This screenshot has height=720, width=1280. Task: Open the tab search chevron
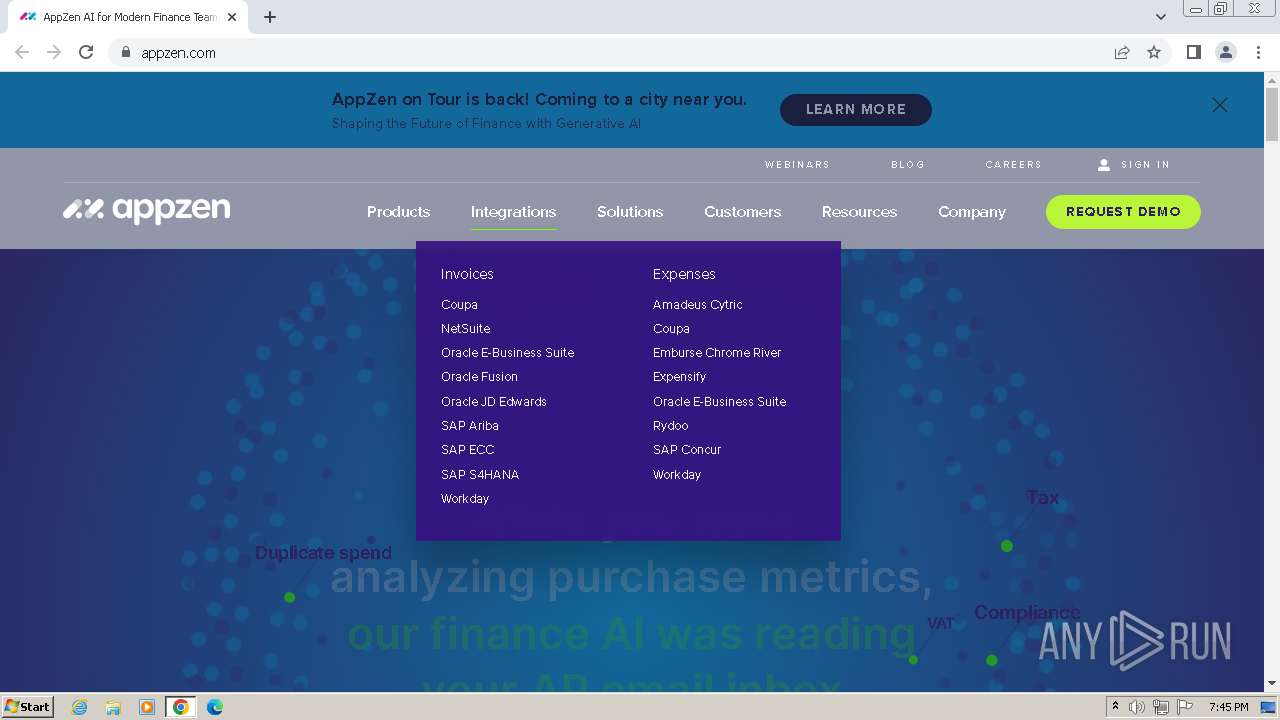click(x=1161, y=17)
